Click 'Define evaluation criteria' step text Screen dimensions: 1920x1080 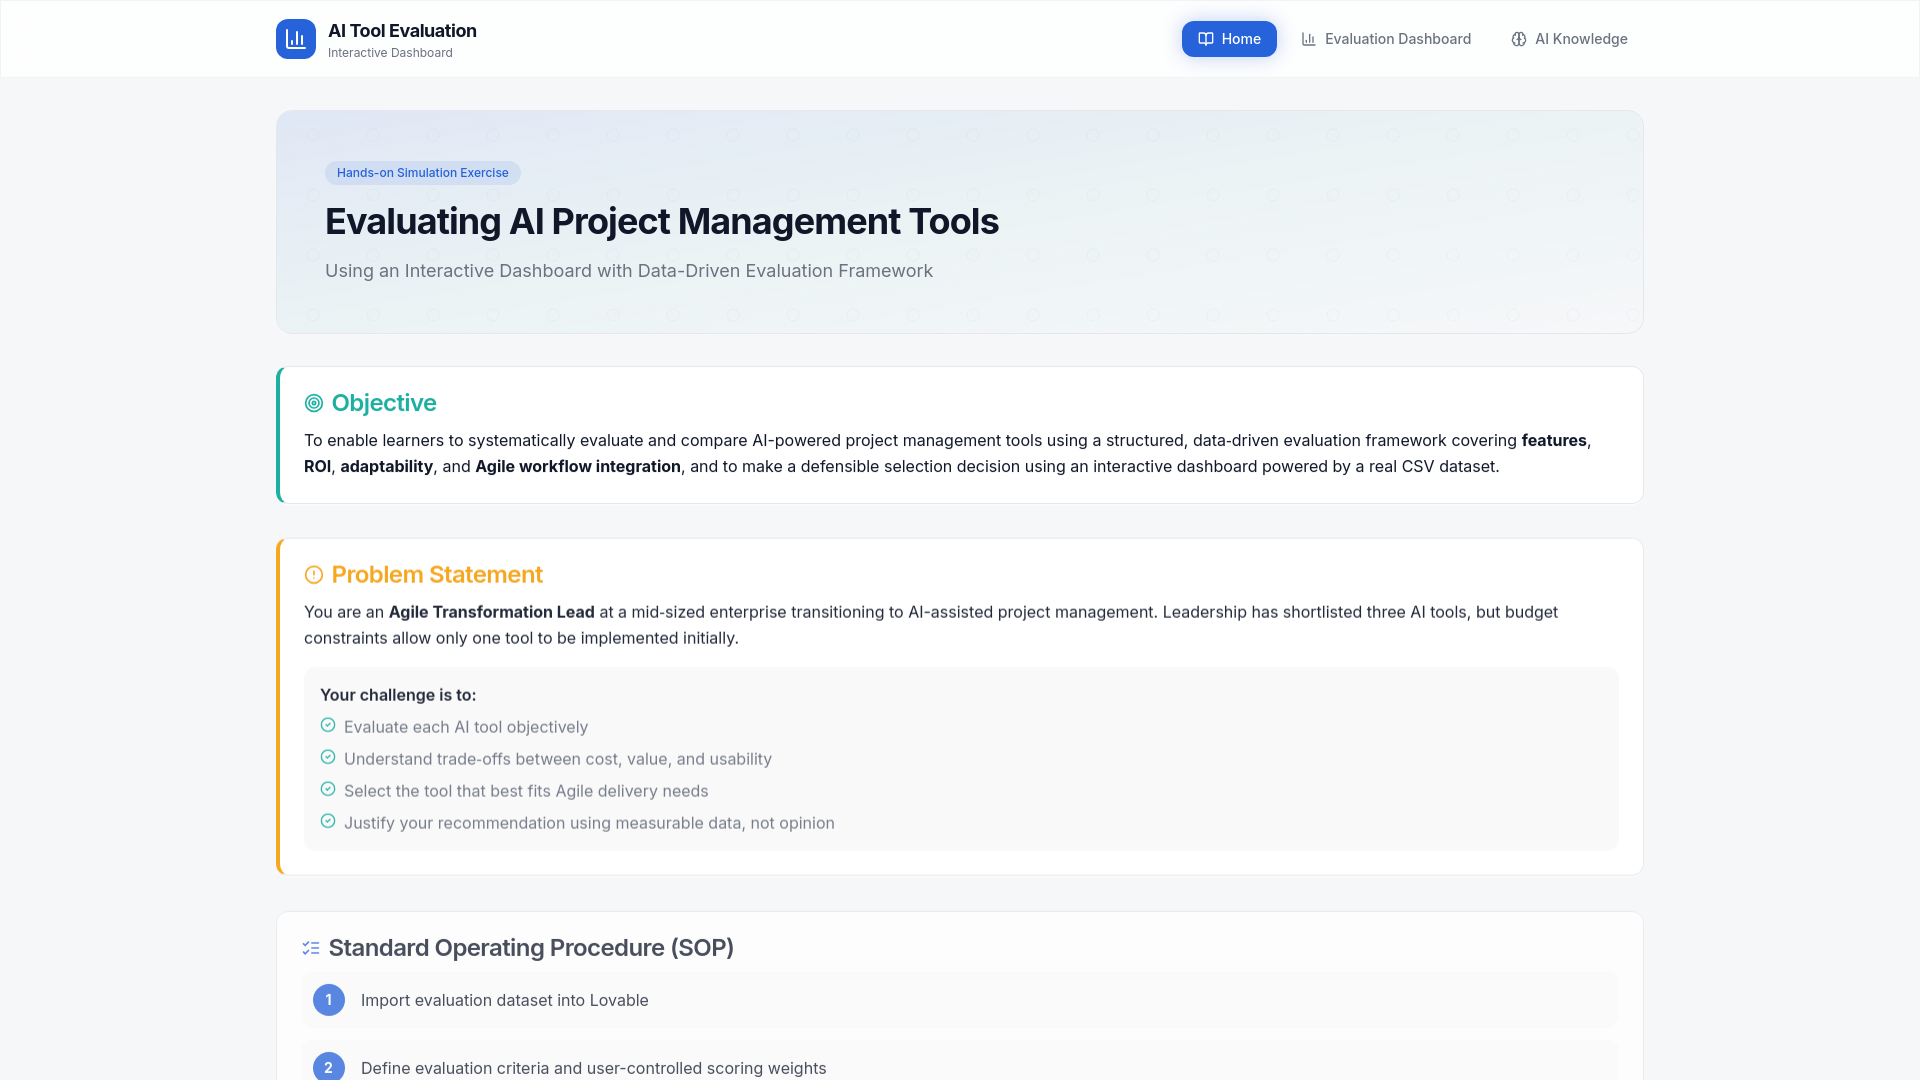coord(594,1068)
